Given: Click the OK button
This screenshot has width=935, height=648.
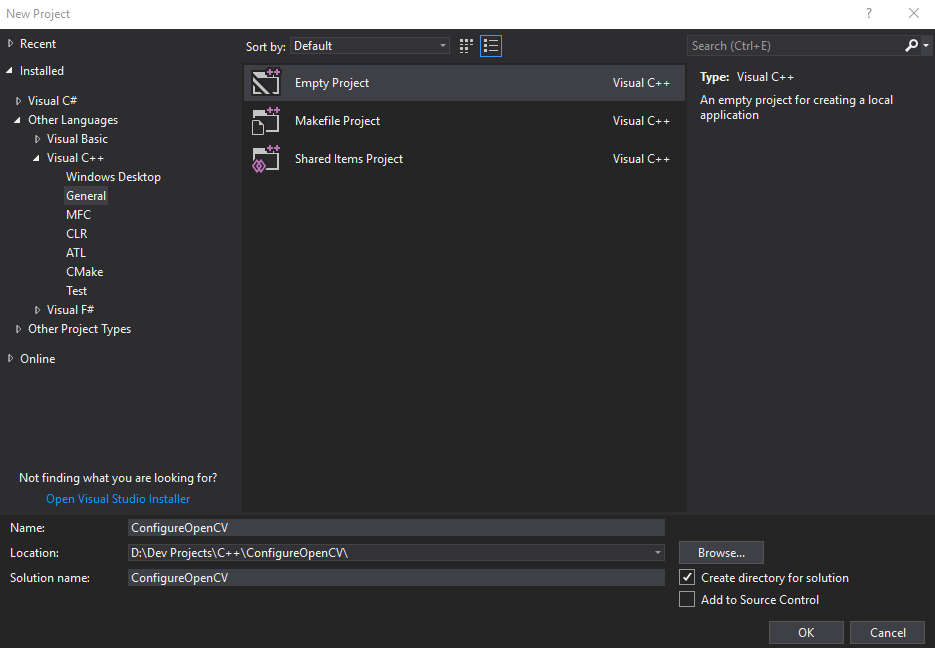Looking at the screenshot, I should 806,632.
